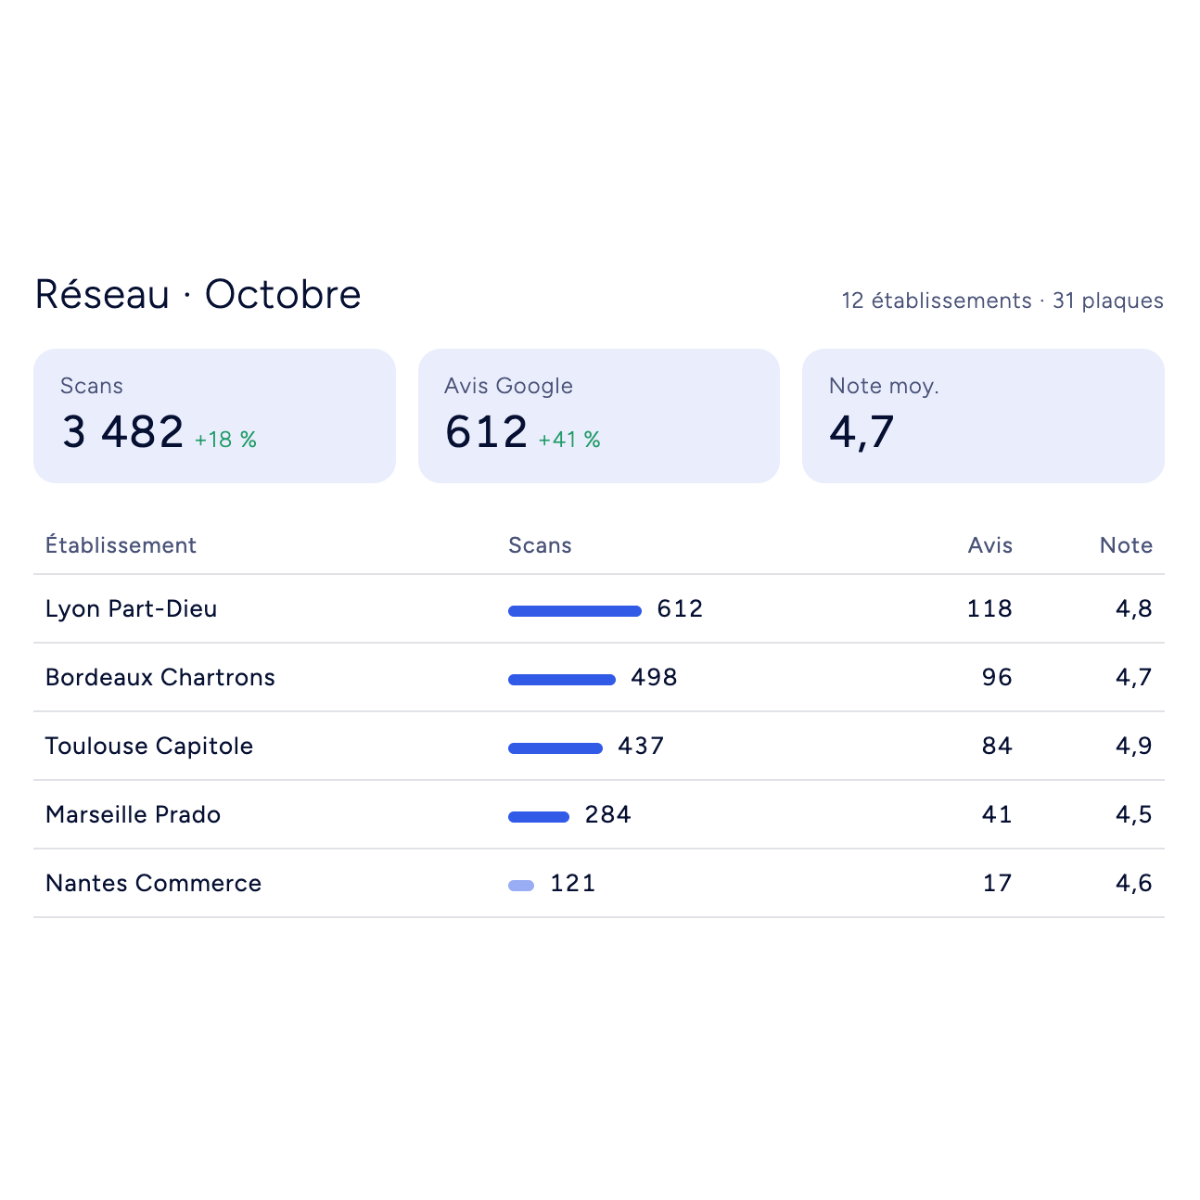Click the 17 avis count for Nantes Commerce

[997, 883]
